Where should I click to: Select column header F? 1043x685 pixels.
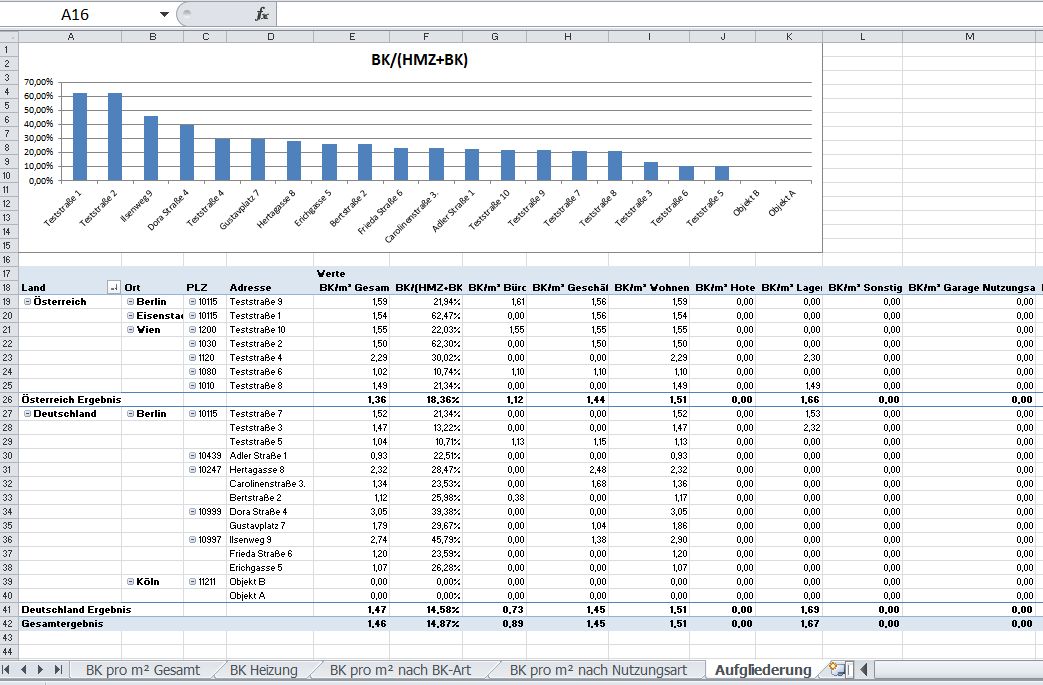[x=427, y=37]
